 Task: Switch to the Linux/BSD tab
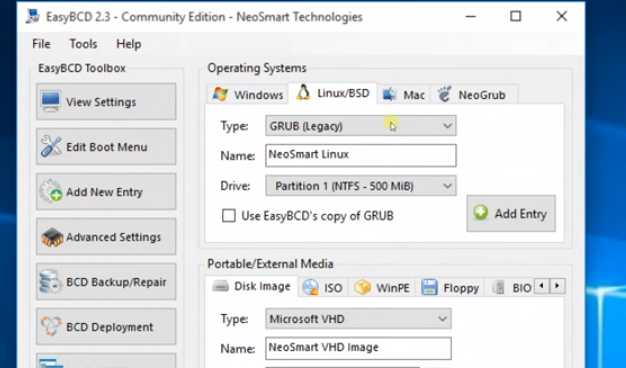[333, 93]
